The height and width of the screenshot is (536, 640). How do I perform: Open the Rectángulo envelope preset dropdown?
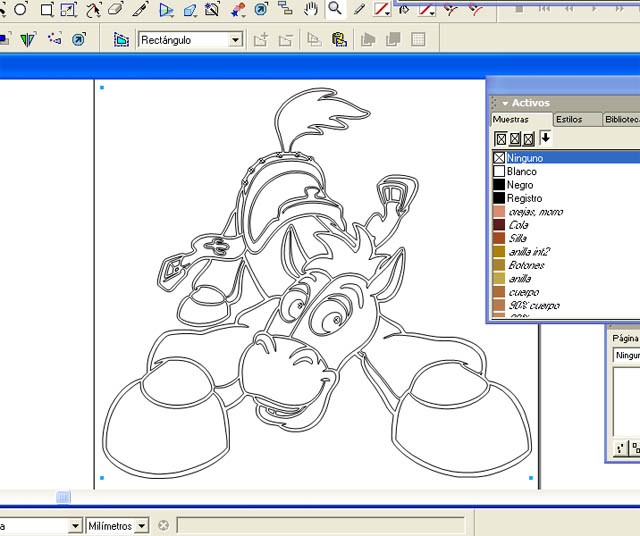[x=235, y=40]
